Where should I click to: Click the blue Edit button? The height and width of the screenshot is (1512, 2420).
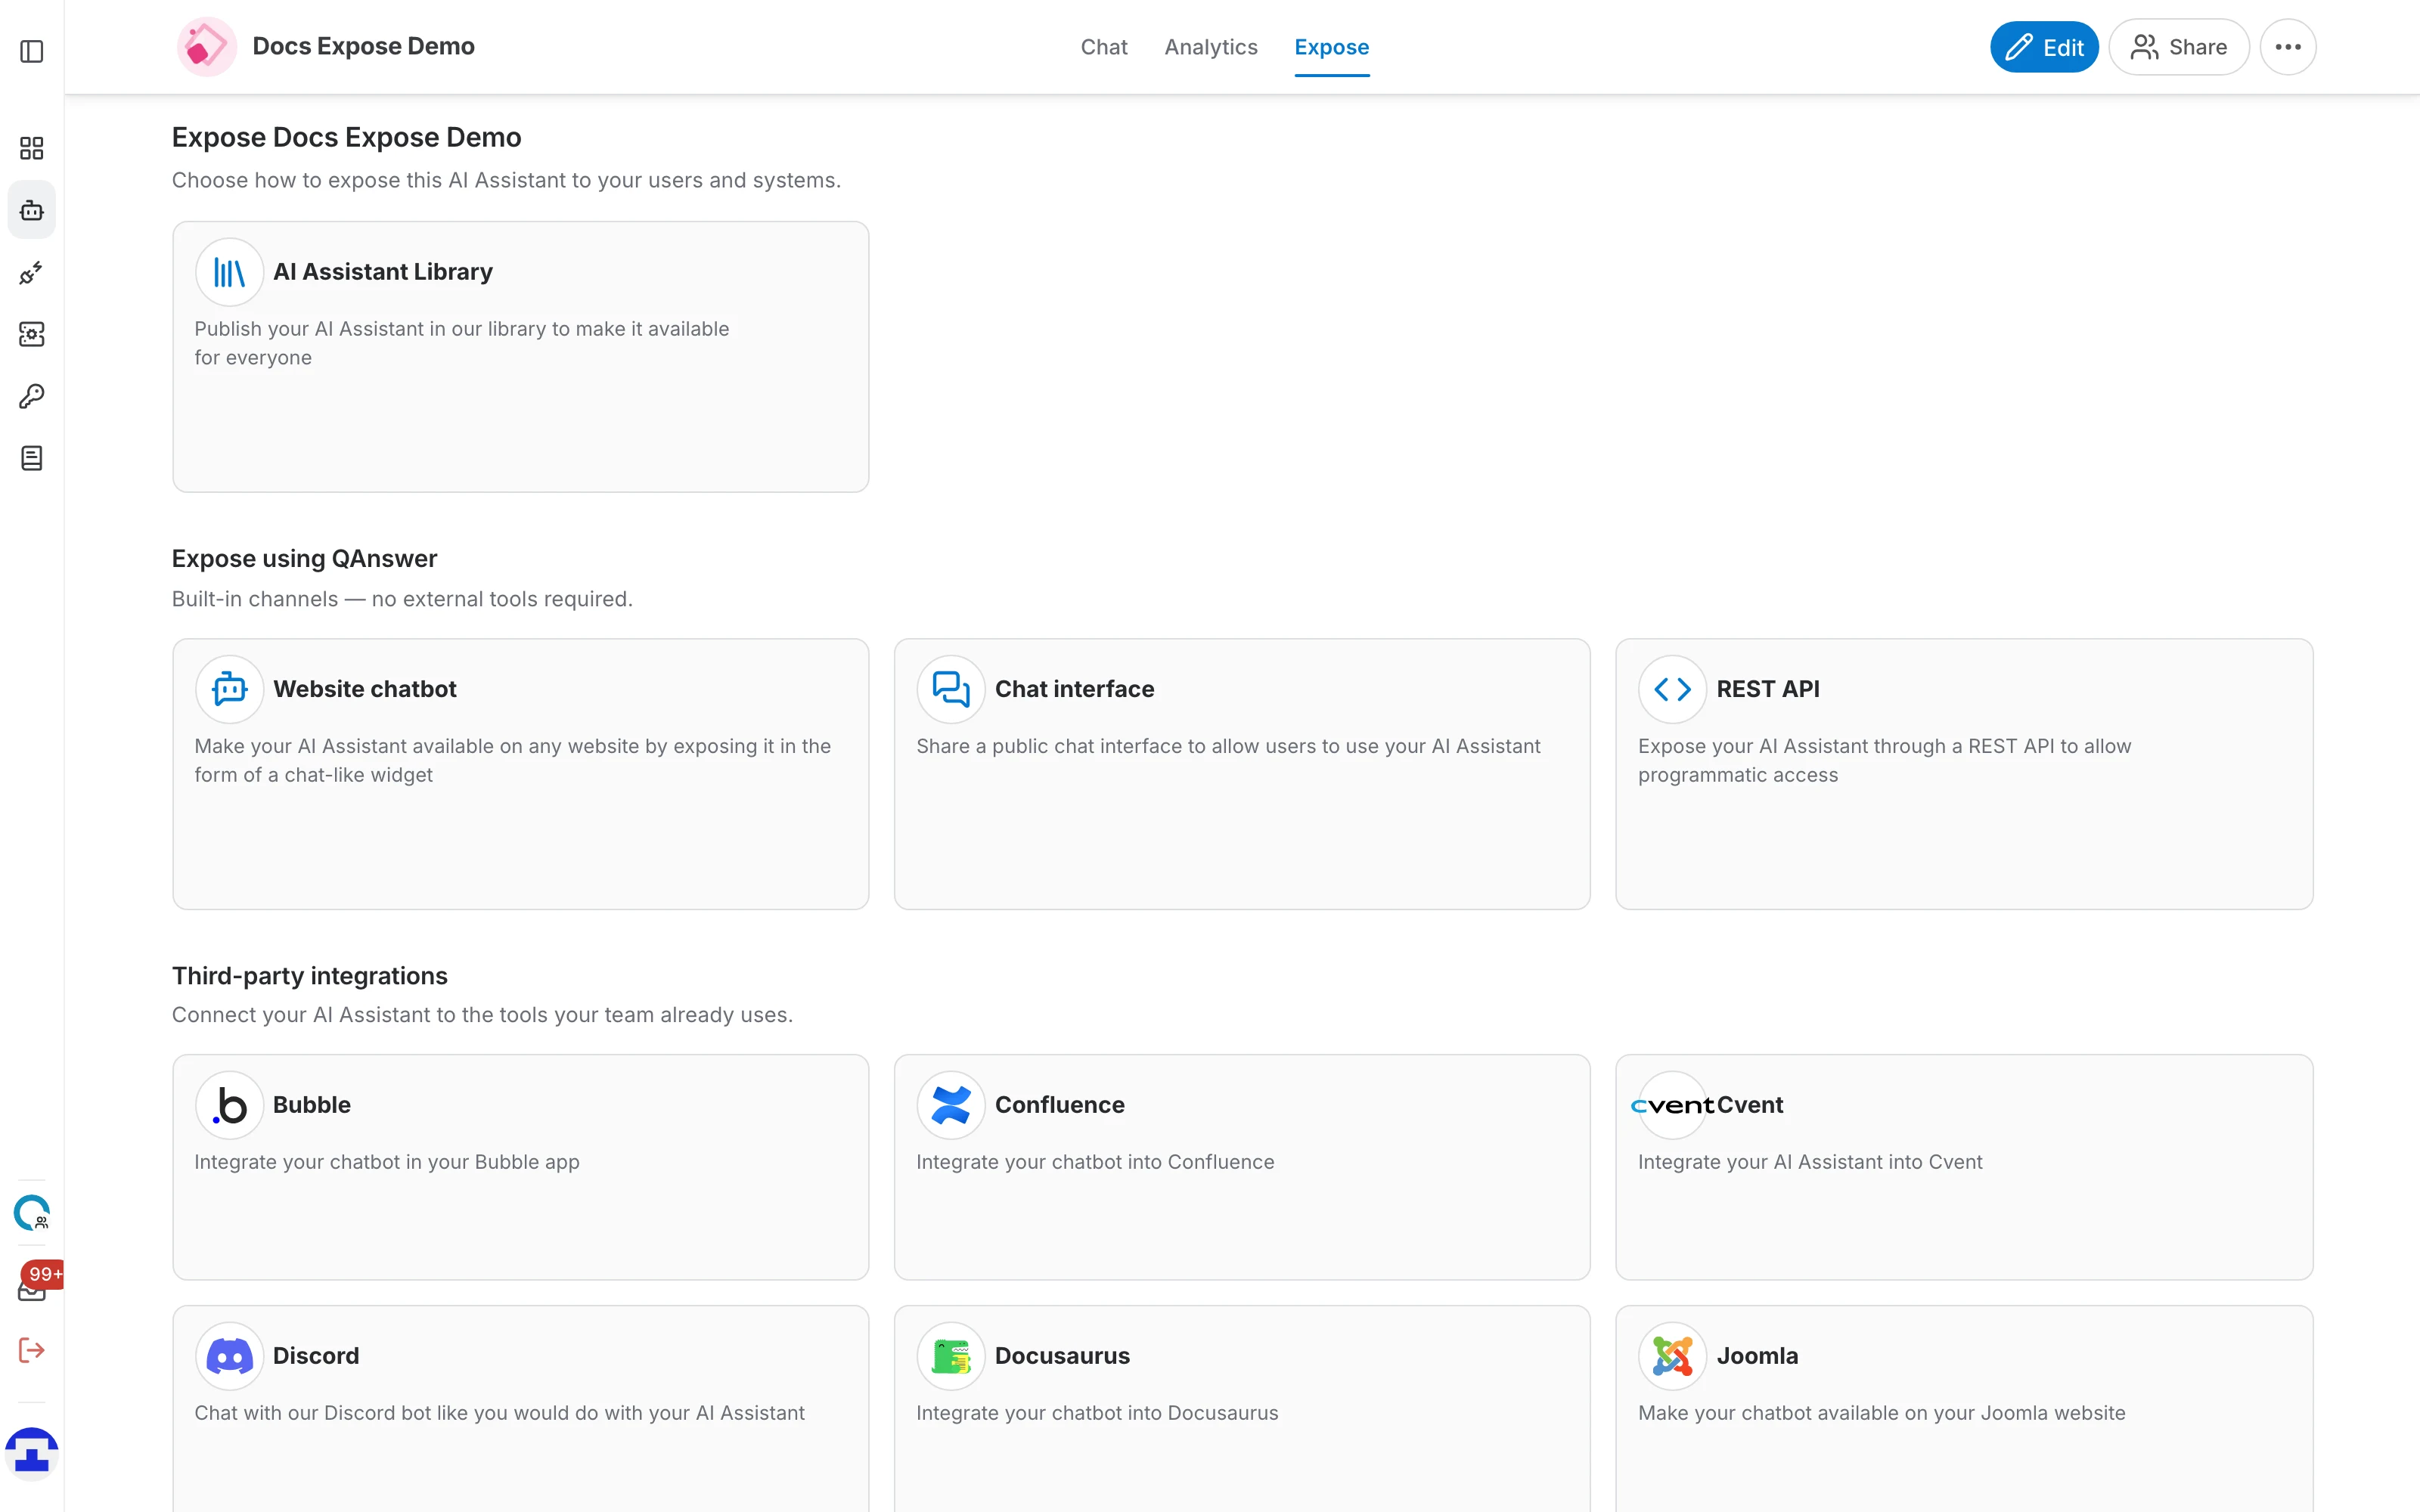point(2044,47)
